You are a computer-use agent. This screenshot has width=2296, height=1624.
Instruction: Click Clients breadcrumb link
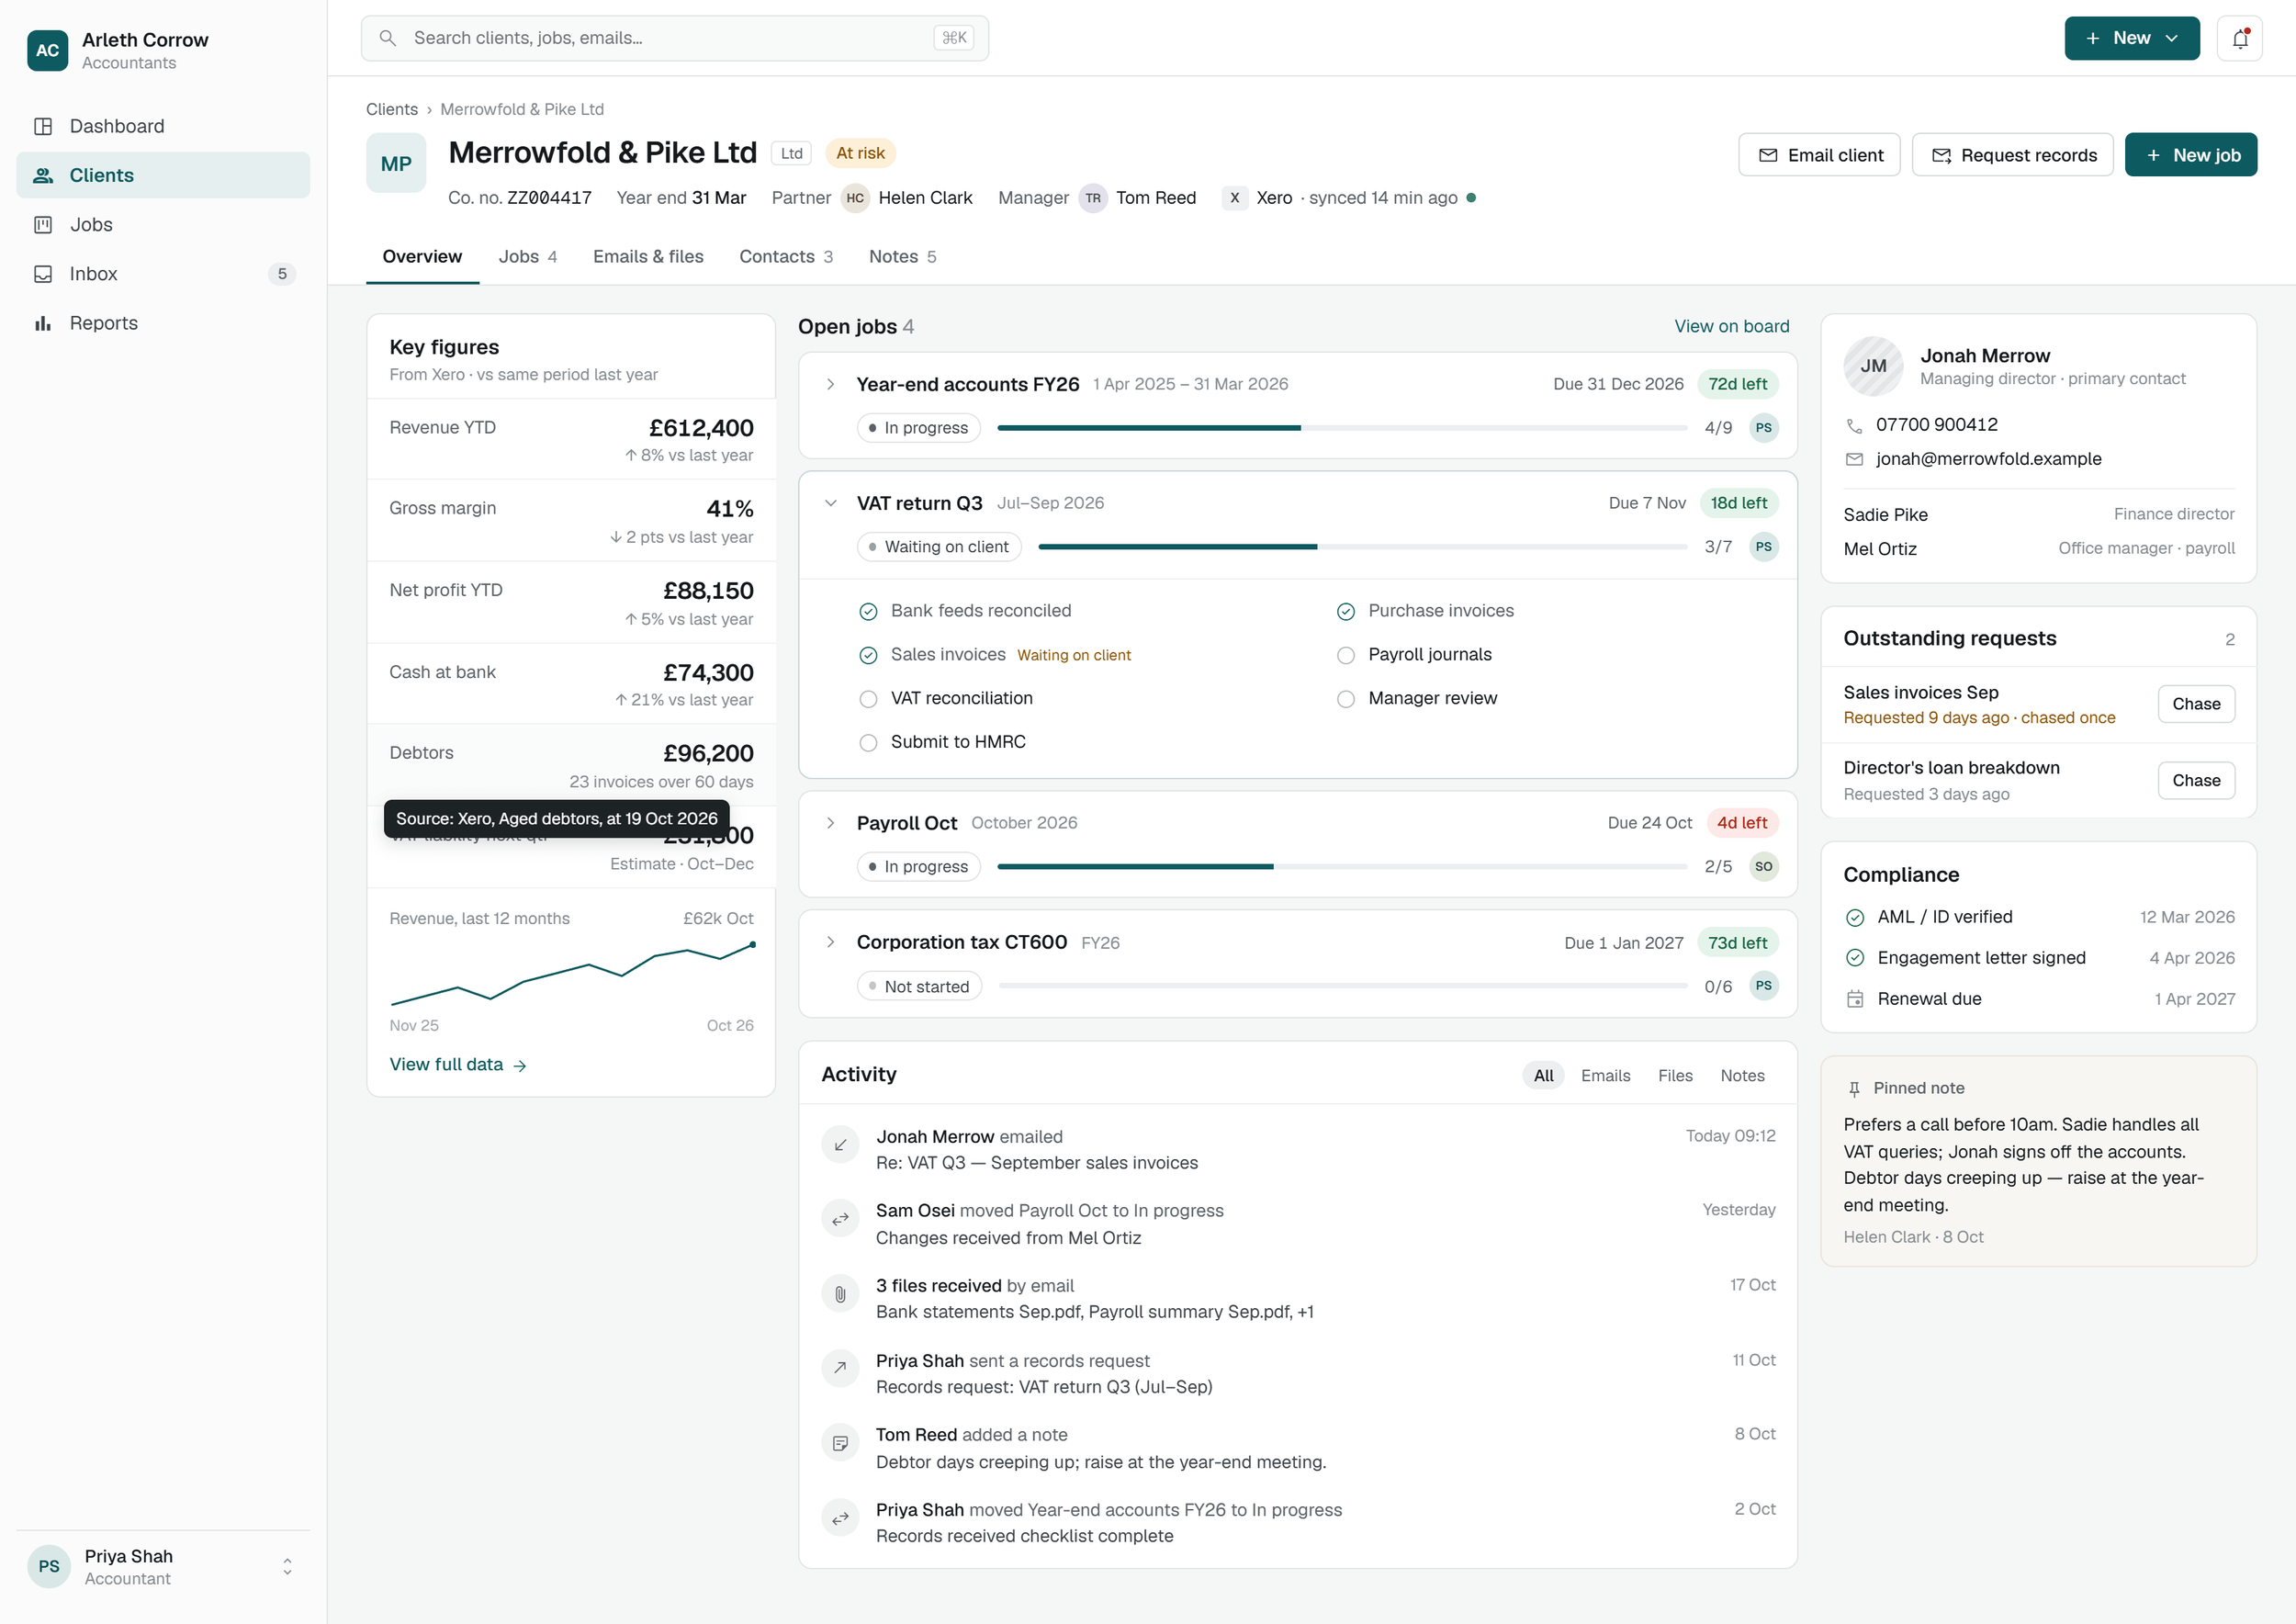[391, 109]
